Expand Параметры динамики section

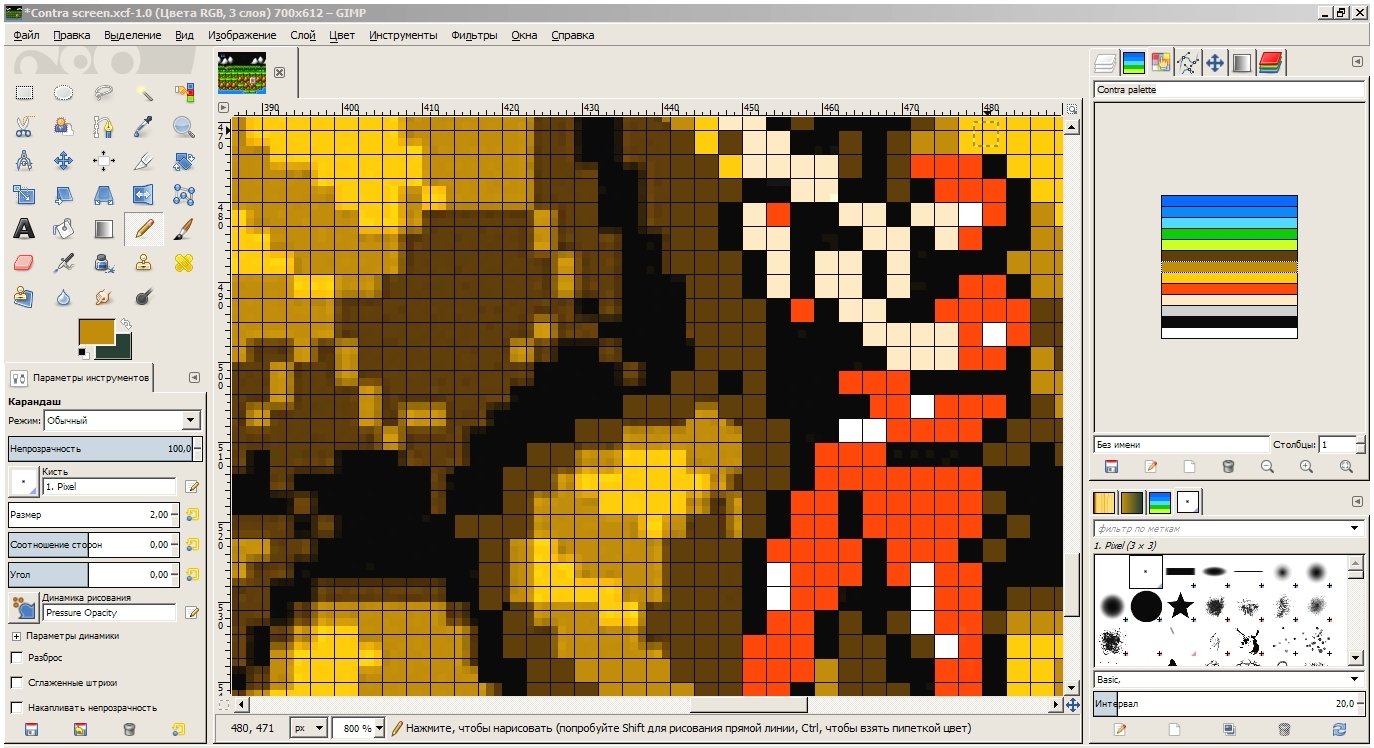(x=16, y=635)
